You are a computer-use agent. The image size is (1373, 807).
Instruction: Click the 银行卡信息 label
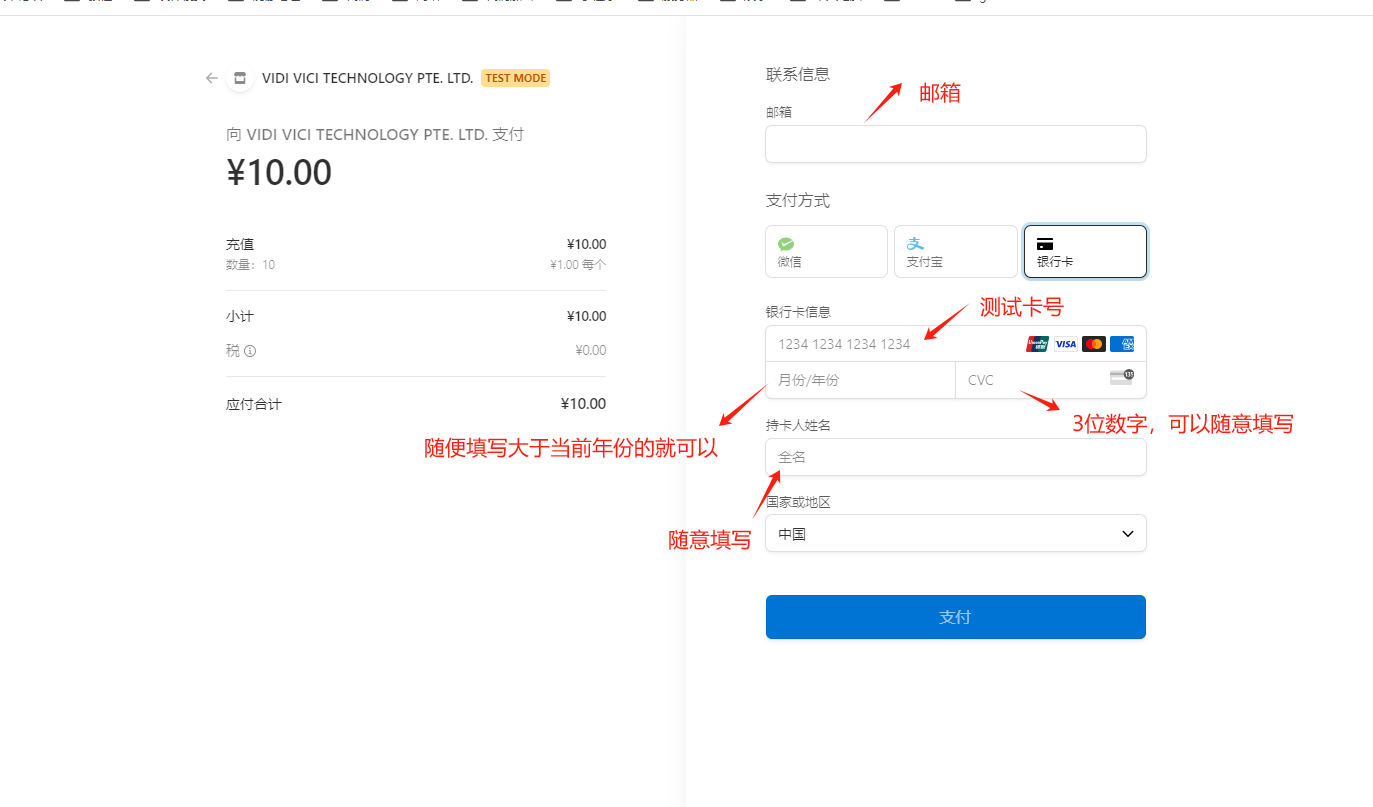[x=798, y=312]
